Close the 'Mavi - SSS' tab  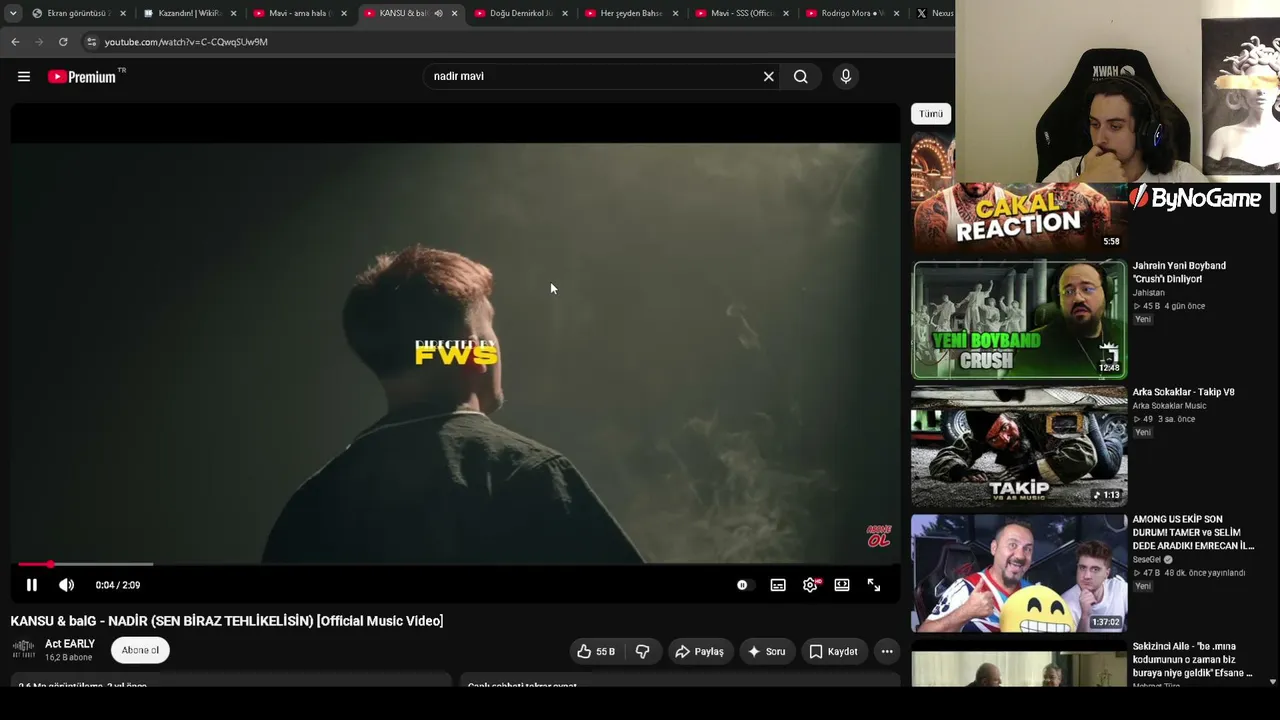pyautogui.click(x=786, y=13)
